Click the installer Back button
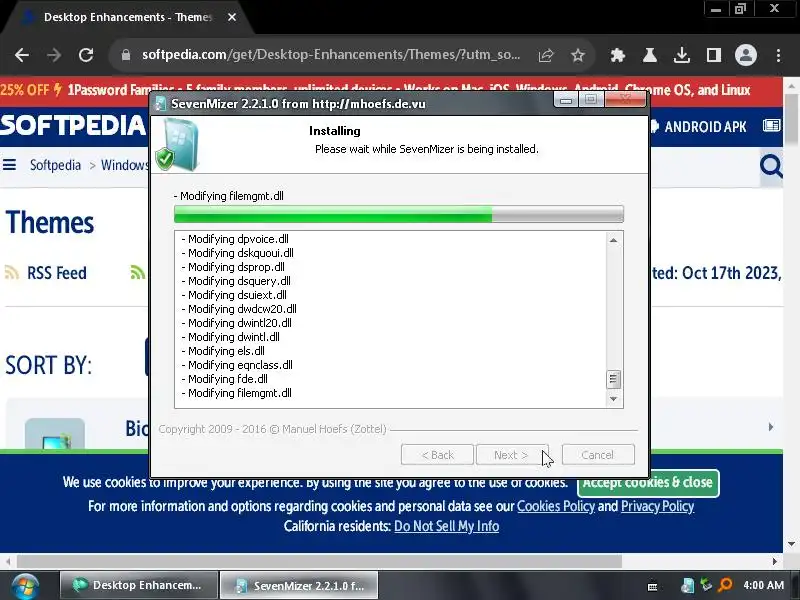800x600 pixels. (x=437, y=455)
